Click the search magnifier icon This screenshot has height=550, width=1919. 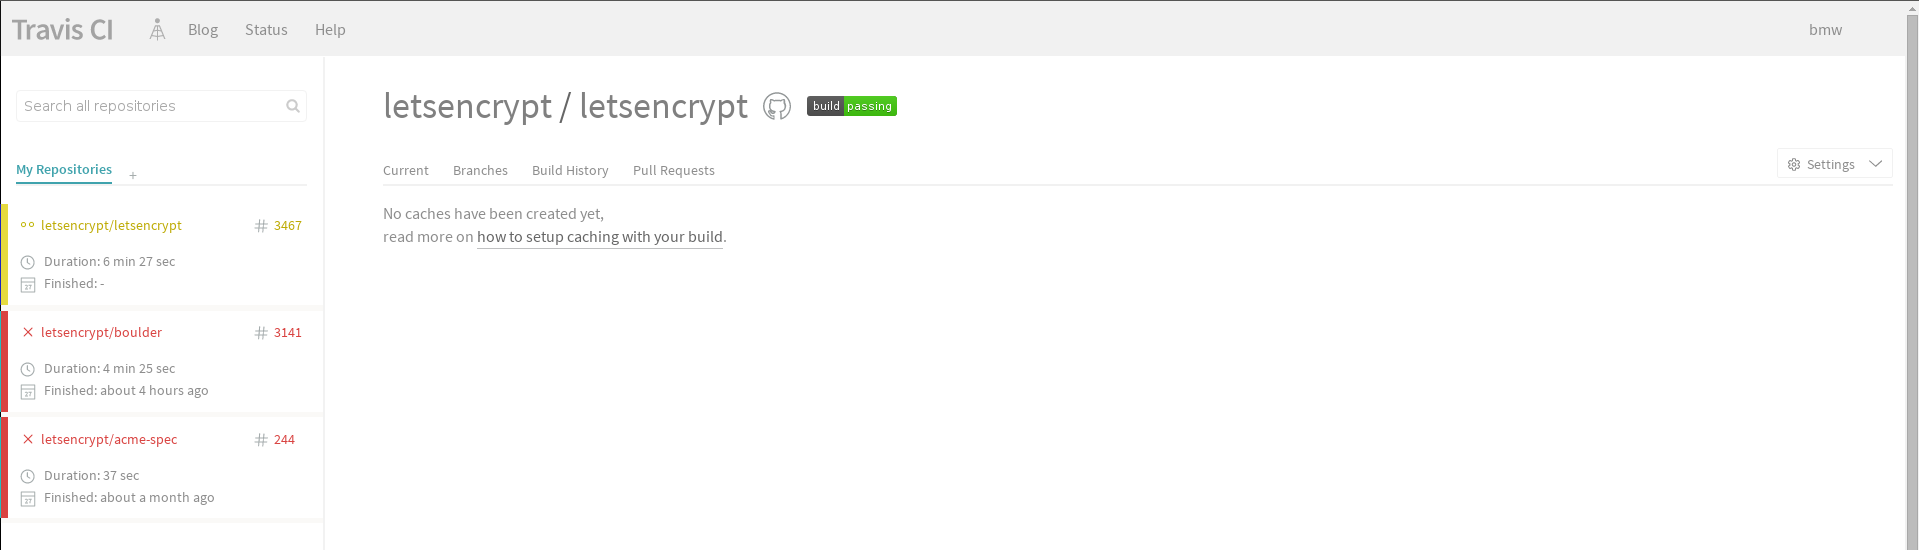(x=293, y=106)
